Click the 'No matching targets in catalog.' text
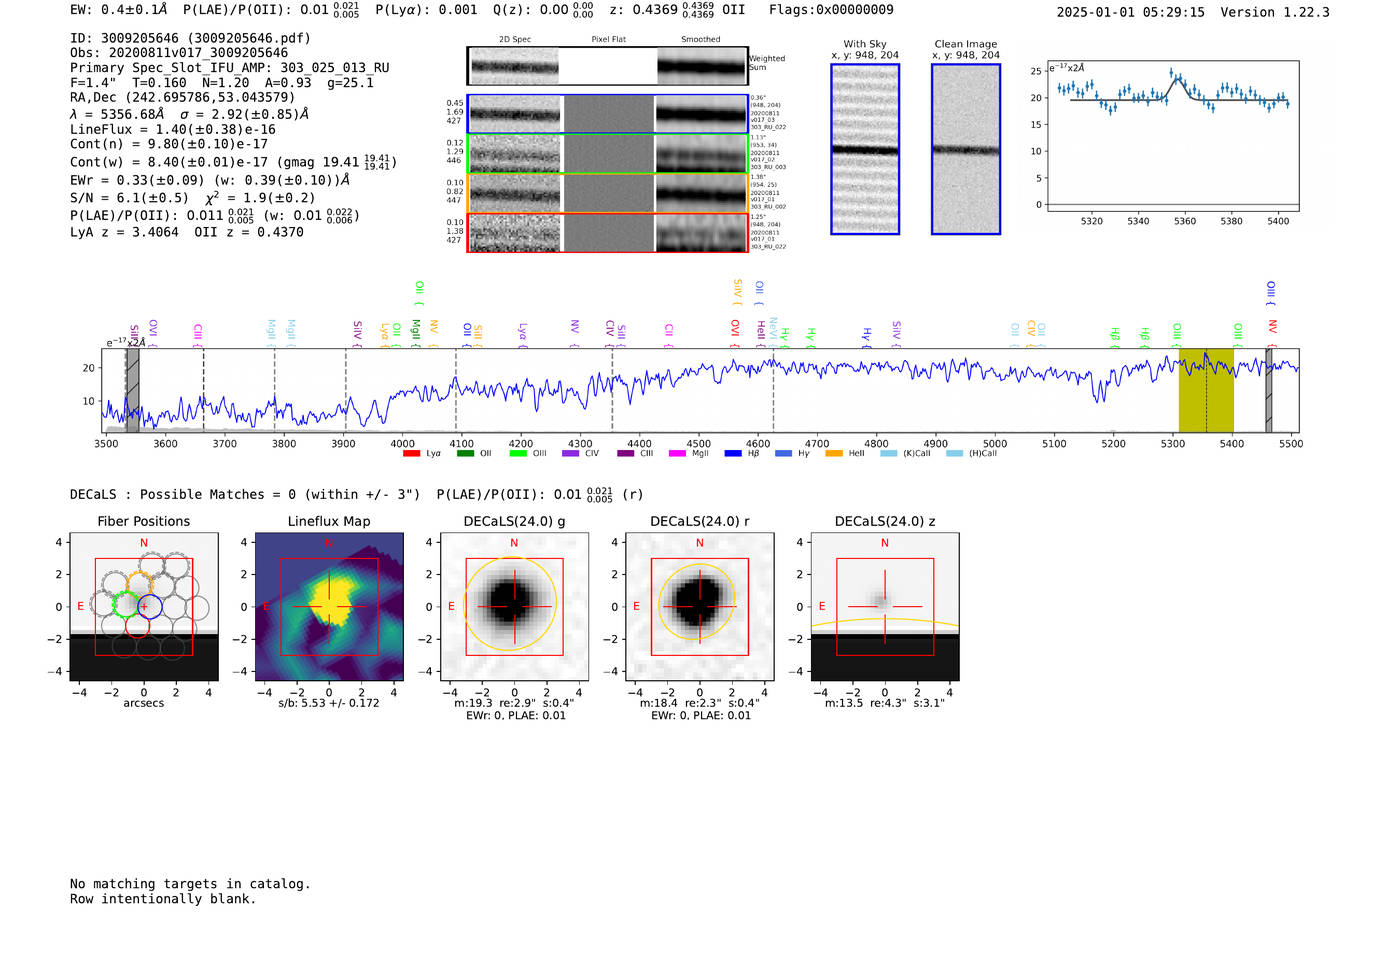This screenshot has width=1400, height=953. [x=190, y=884]
